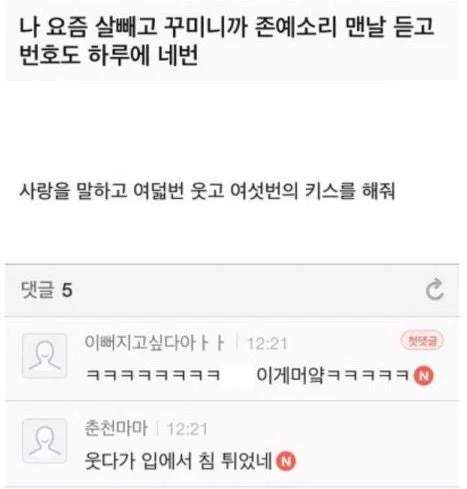This screenshot has width=467, height=489.
Task: Tap the comment count number 5
Action: coord(67,290)
